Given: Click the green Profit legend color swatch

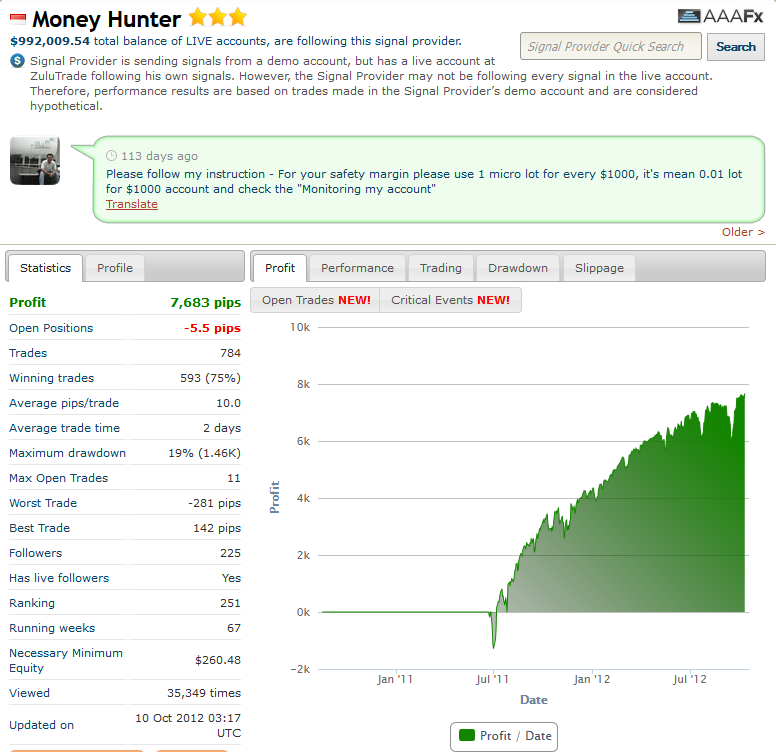Looking at the screenshot, I should [x=467, y=735].
